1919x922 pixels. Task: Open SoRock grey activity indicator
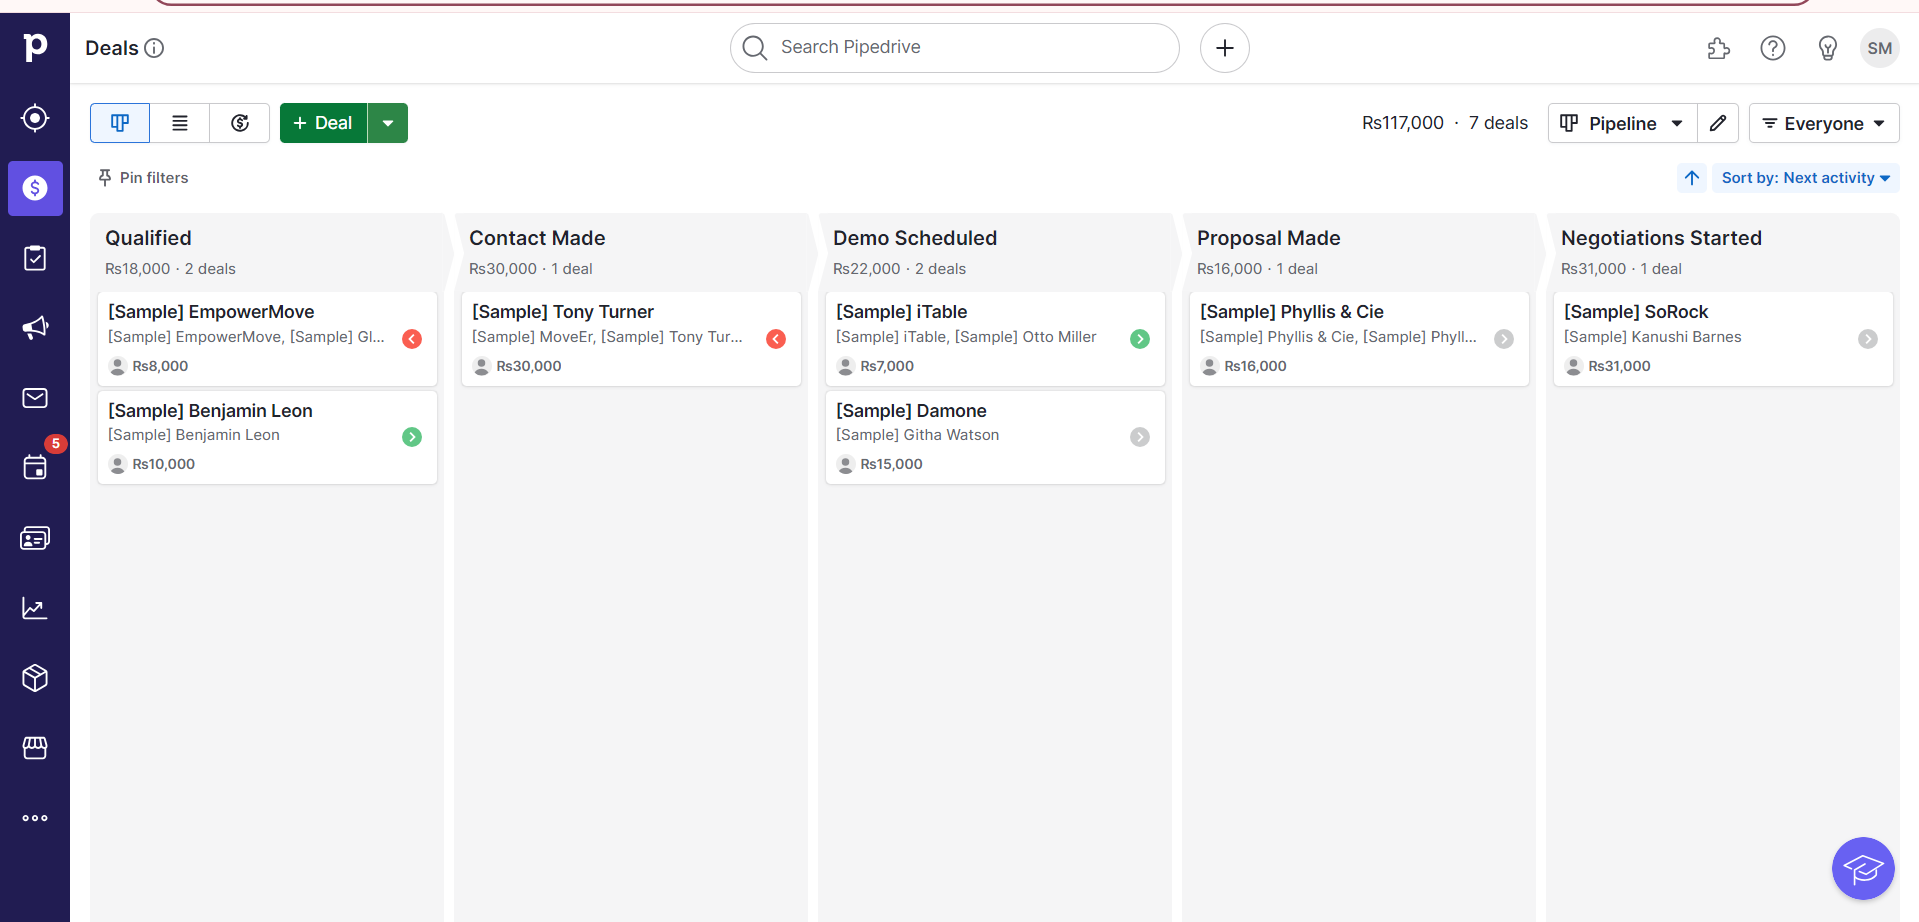pos(1868,339)
